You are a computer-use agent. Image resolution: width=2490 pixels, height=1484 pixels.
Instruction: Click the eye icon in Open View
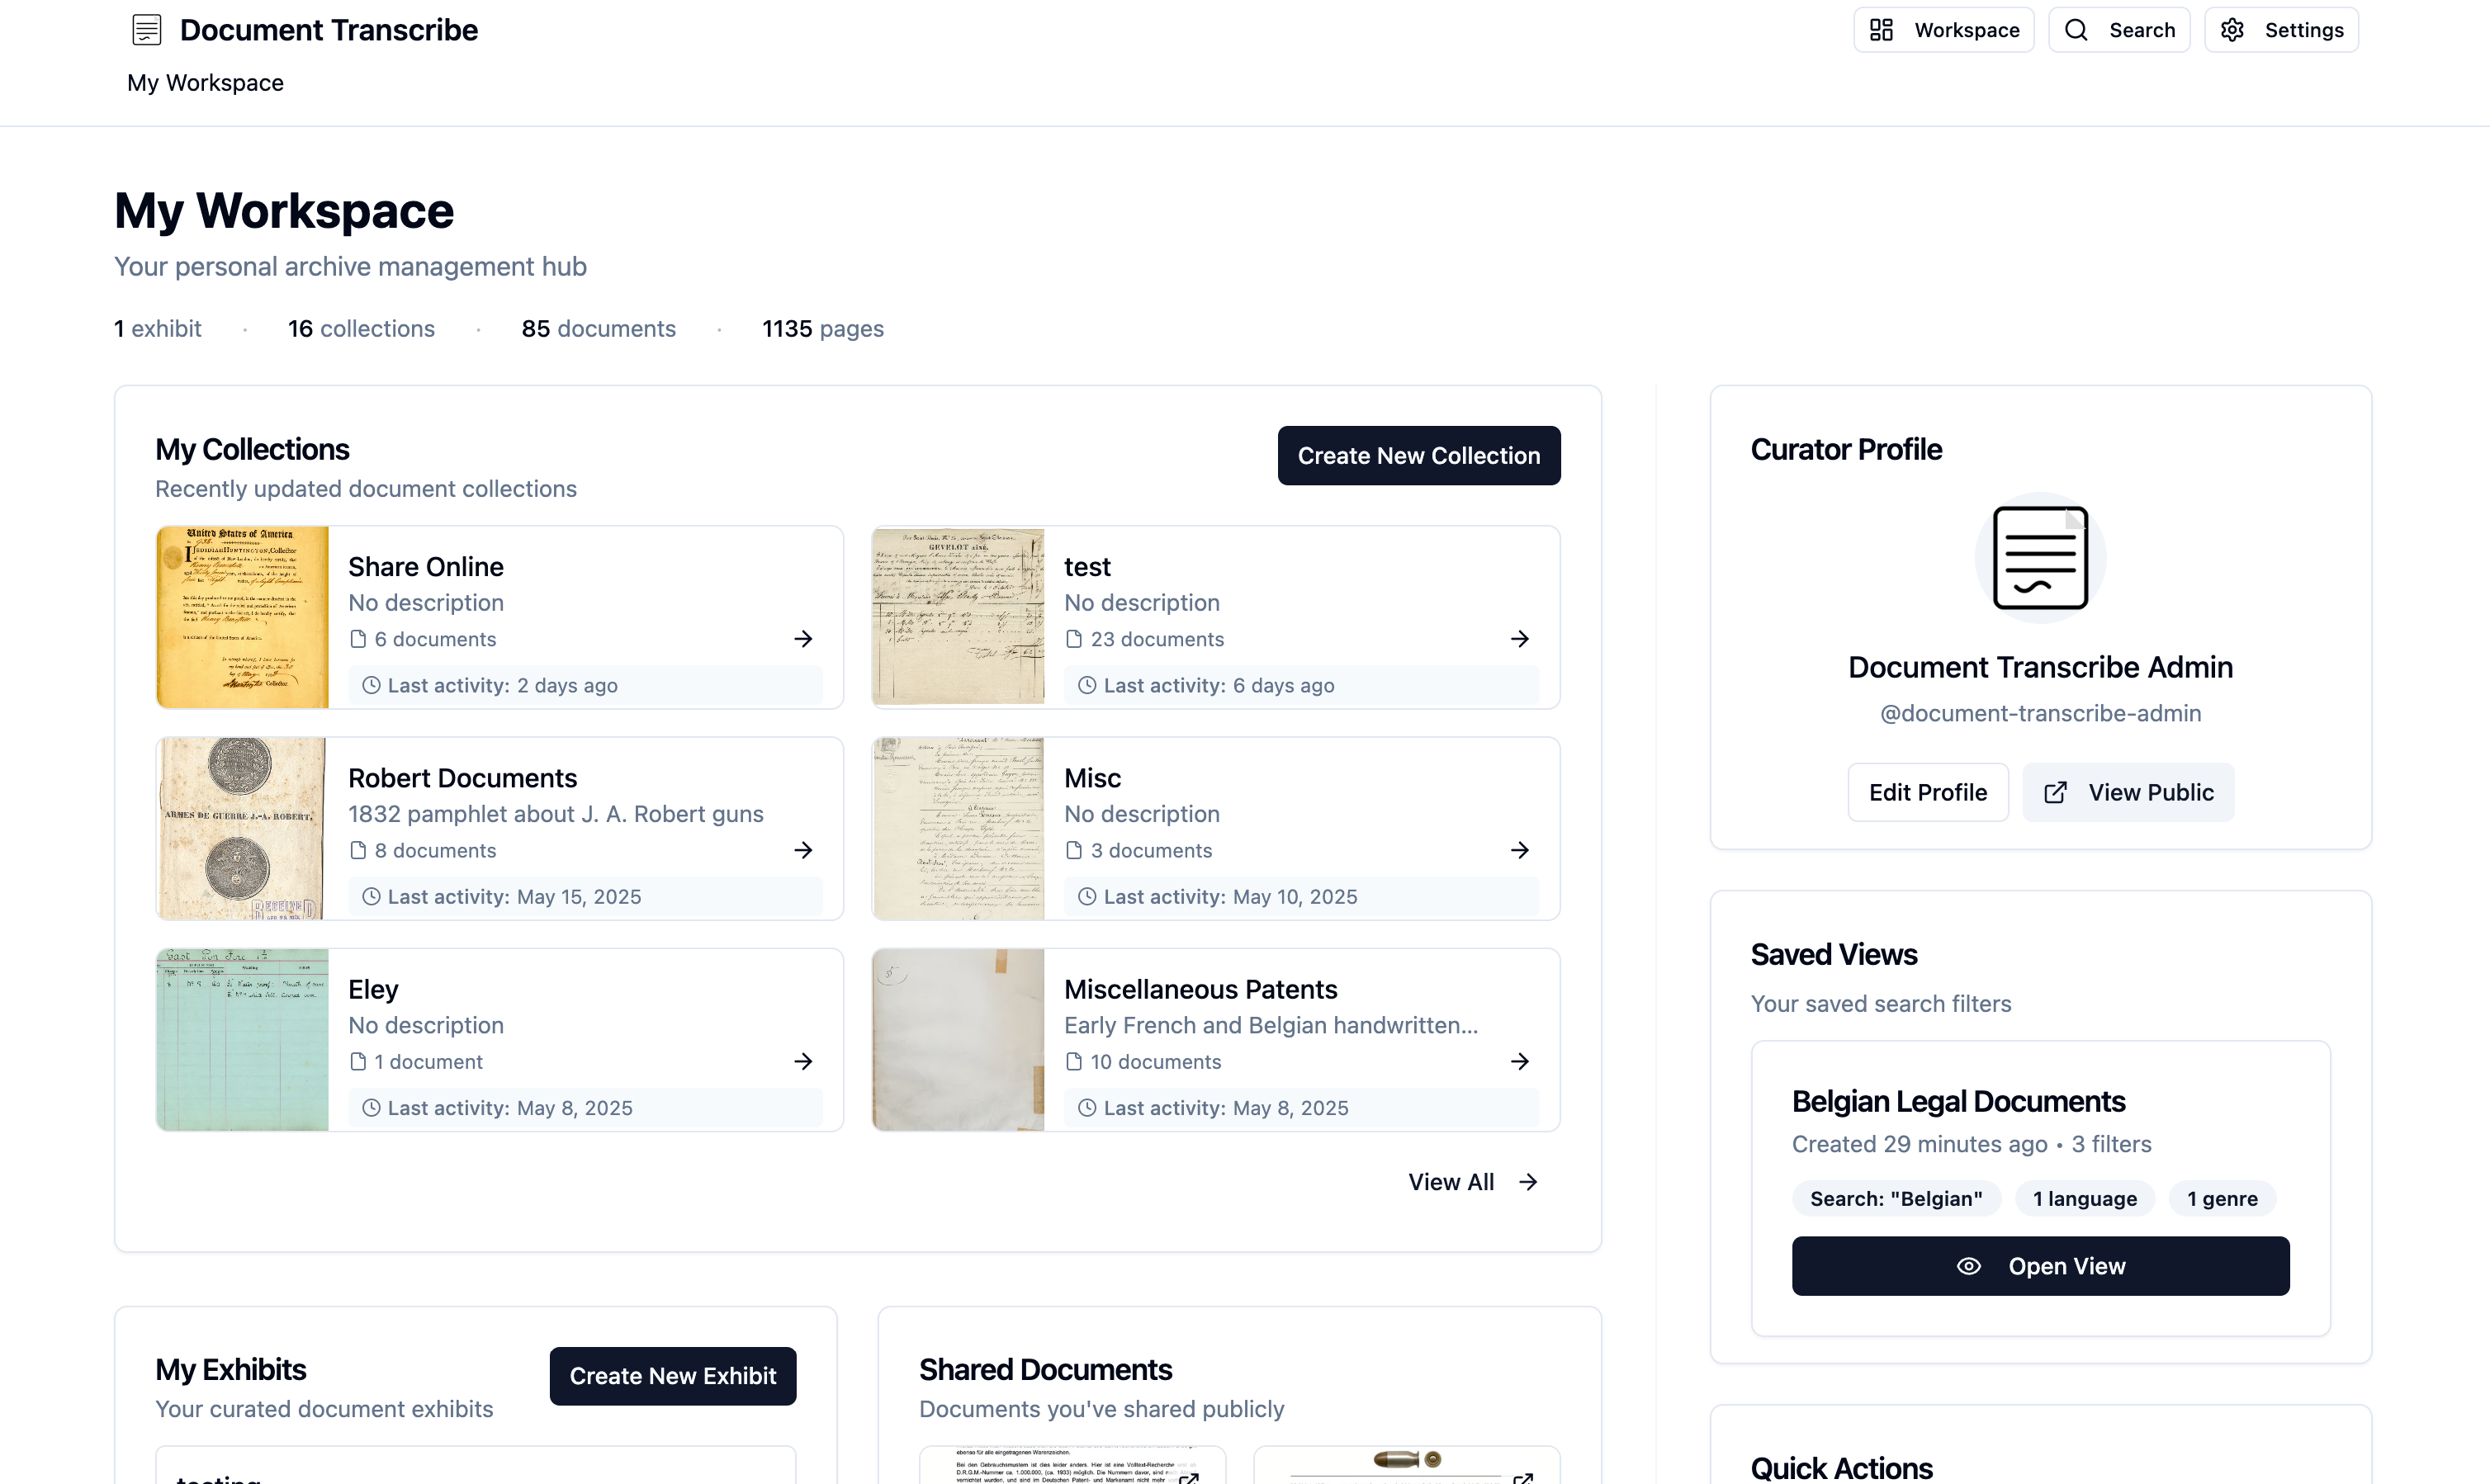1968,1266
